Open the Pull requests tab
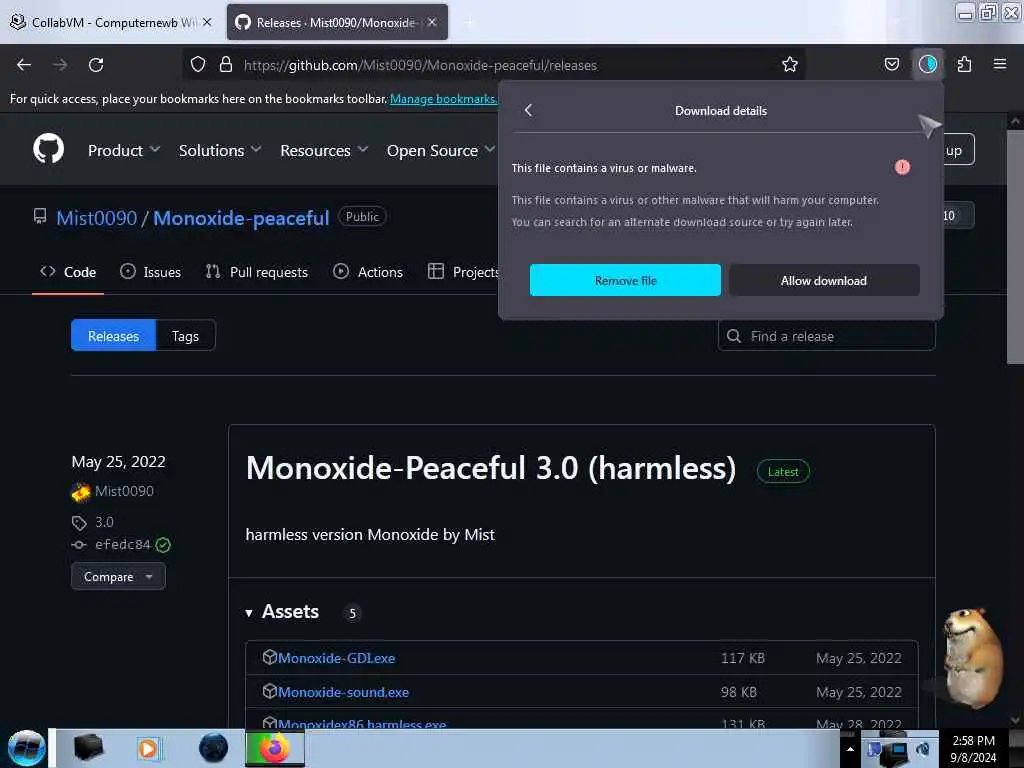 (257, 272)
